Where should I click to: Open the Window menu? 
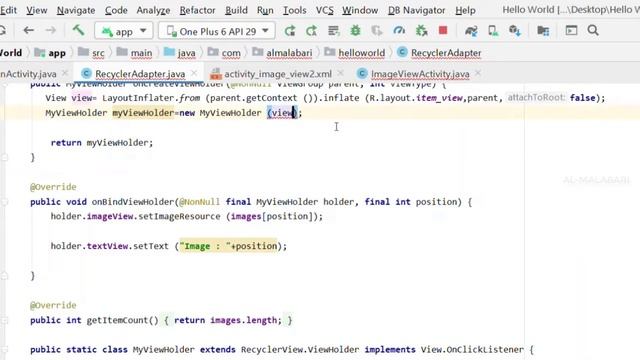tap(360, 10)
